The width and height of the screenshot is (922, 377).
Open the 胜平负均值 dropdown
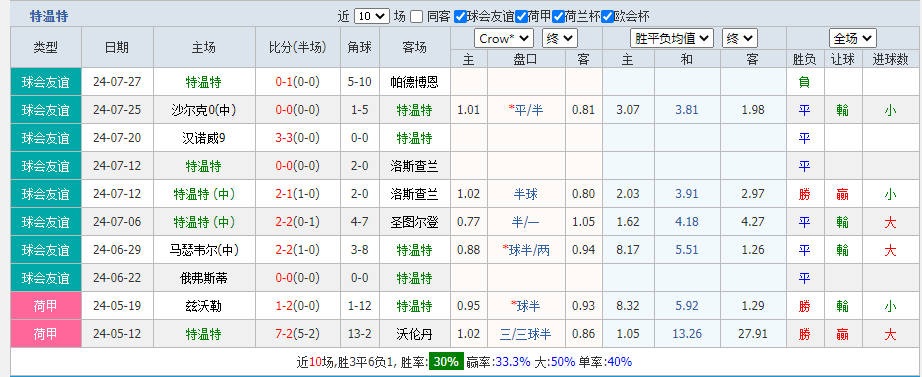[672, 39]
